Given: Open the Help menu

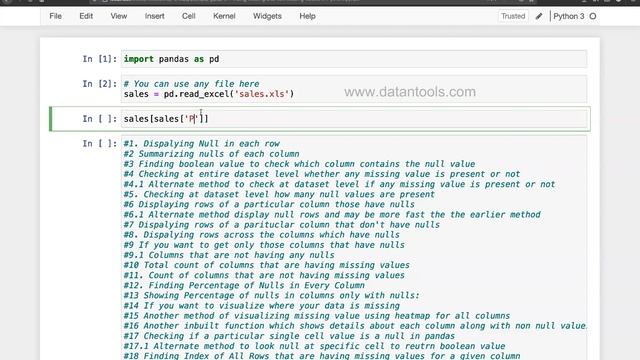Looking at the screenshot, I should (307, 16).
